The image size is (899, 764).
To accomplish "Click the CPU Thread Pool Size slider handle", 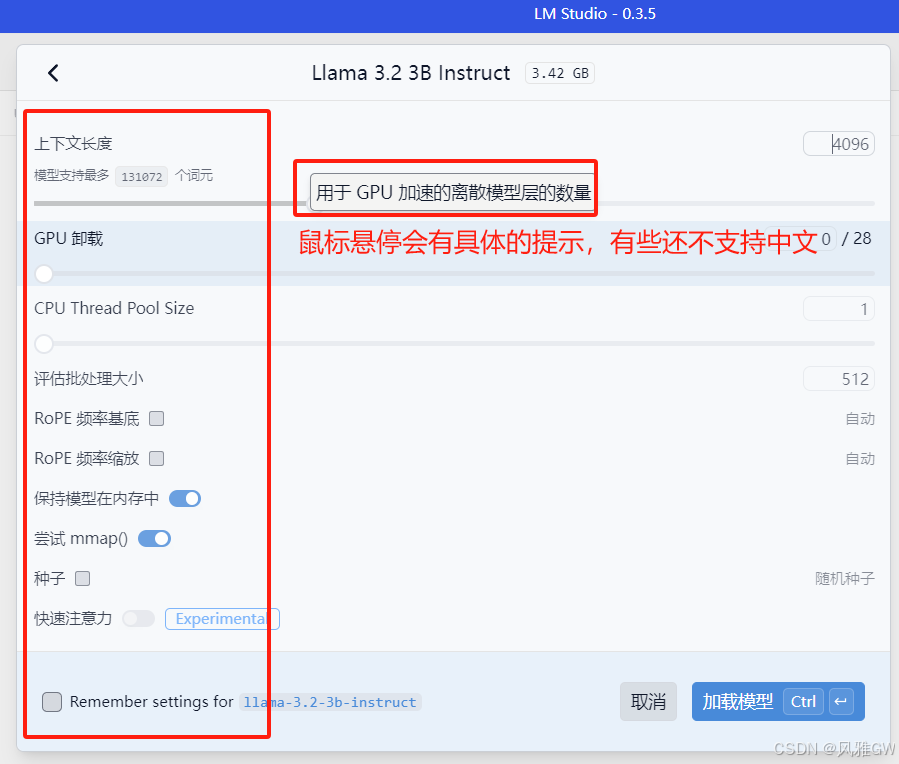I will tap(44, 344).
